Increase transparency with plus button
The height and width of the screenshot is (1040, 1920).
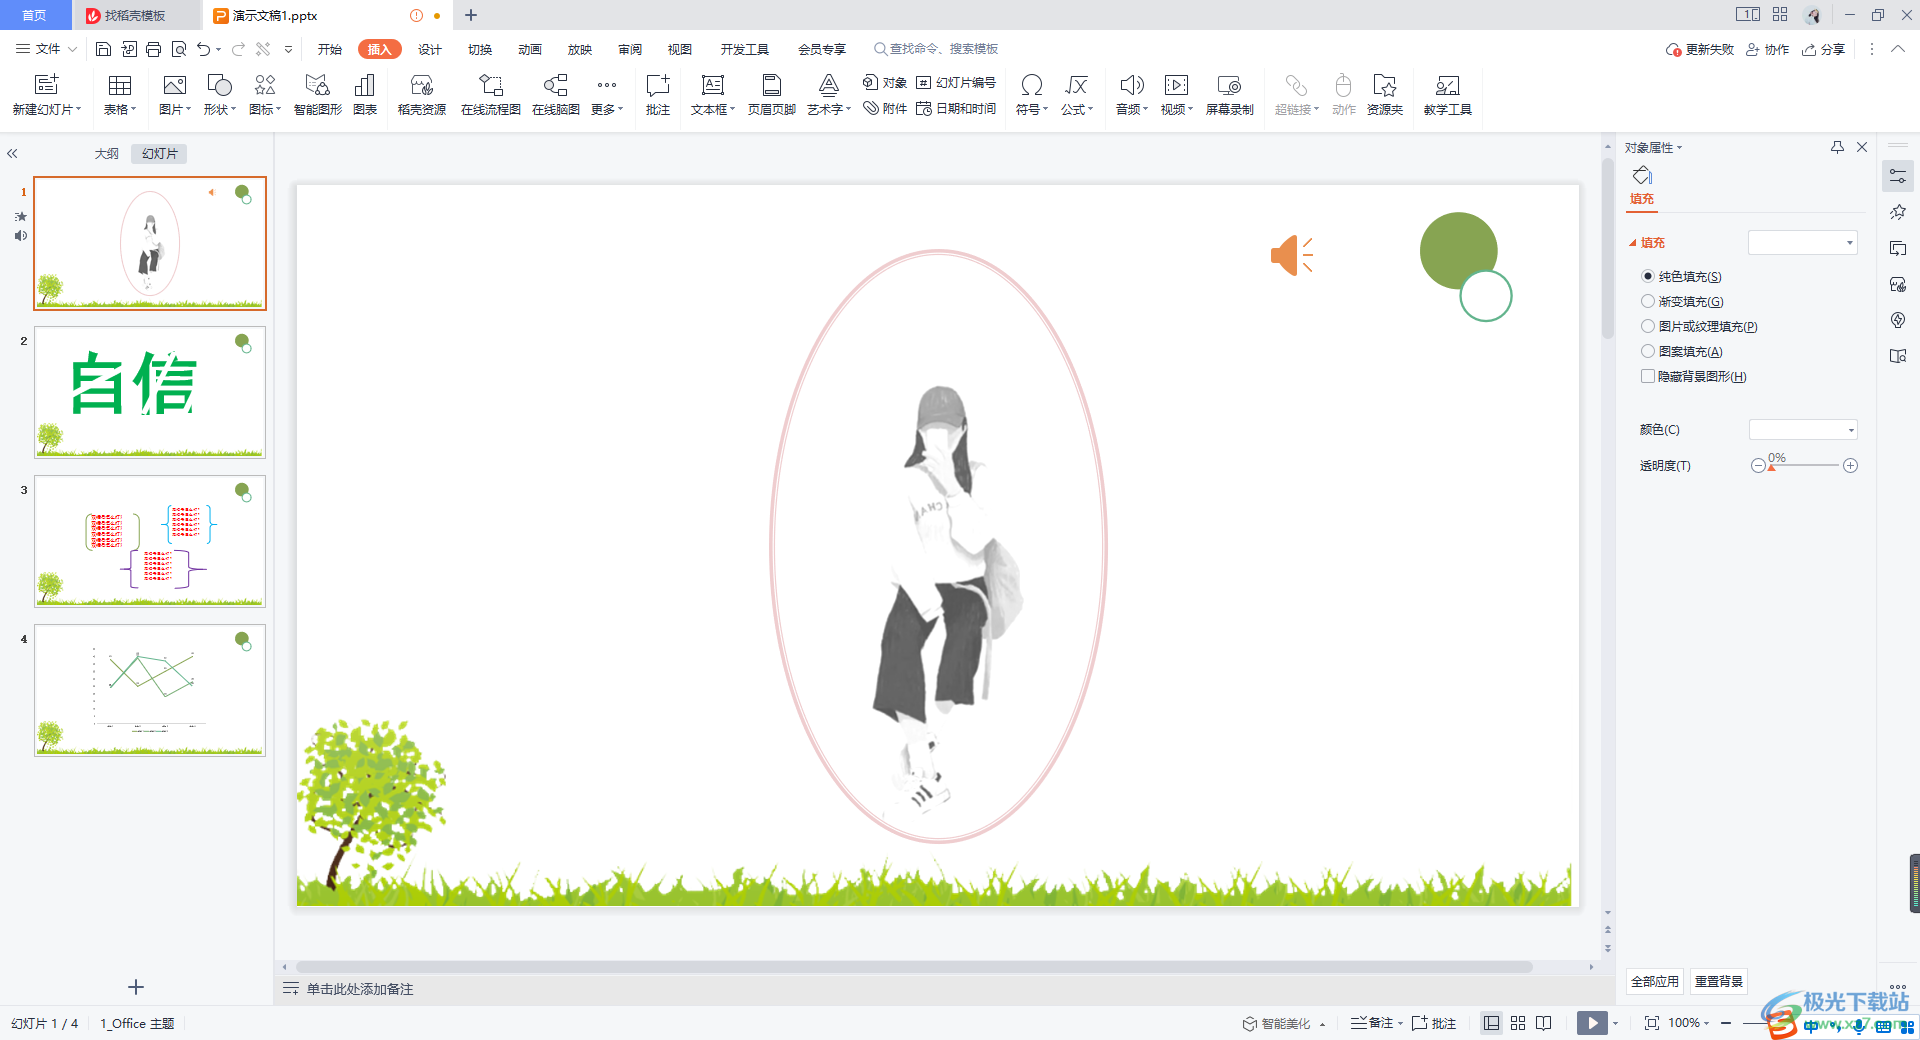coord(1851,466)
